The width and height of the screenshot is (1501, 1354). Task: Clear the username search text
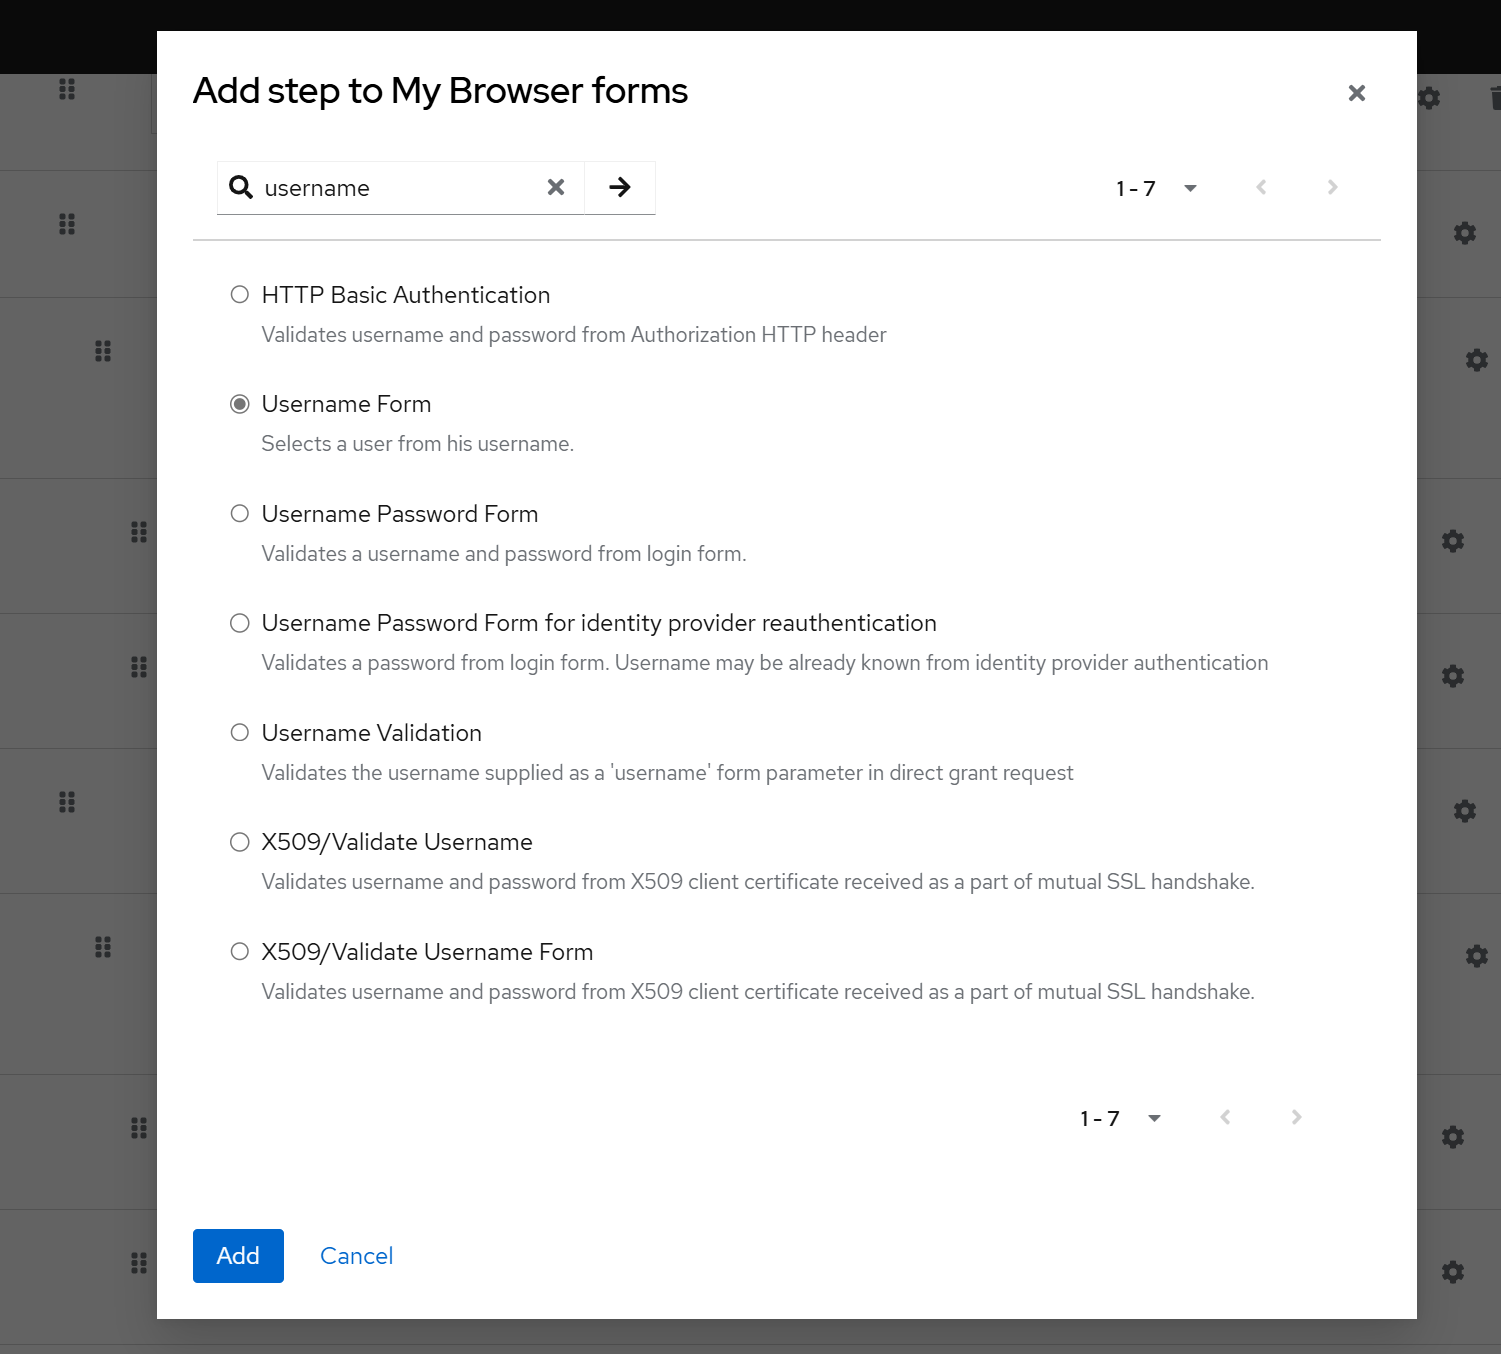(556, 187)
